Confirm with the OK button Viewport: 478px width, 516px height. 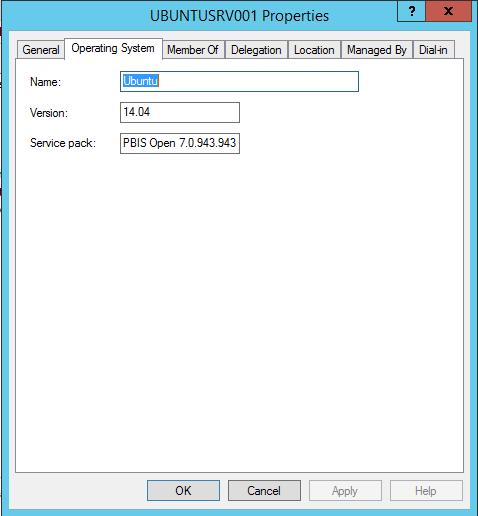[183, 490]
